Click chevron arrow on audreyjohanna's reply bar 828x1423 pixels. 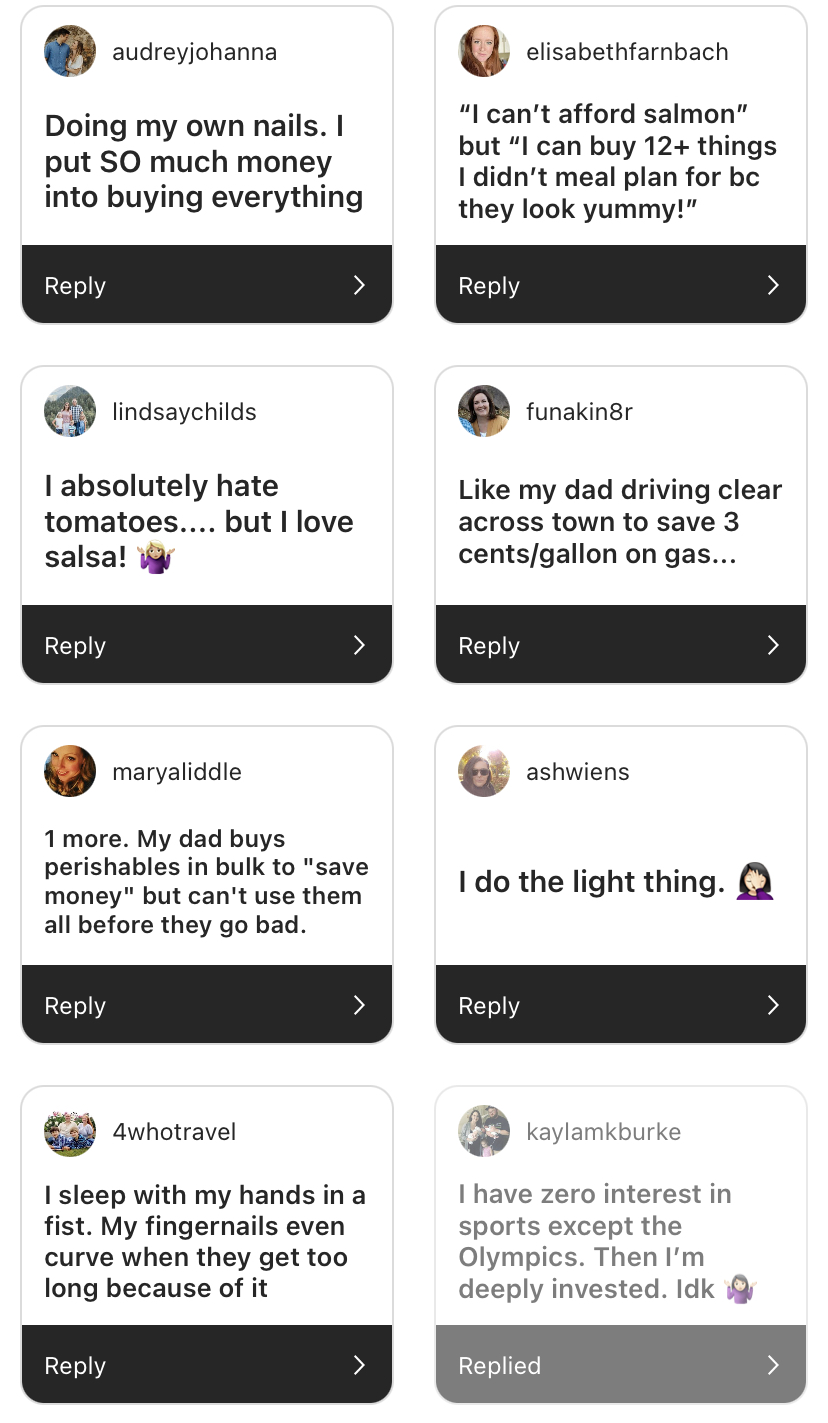[360, 286]
